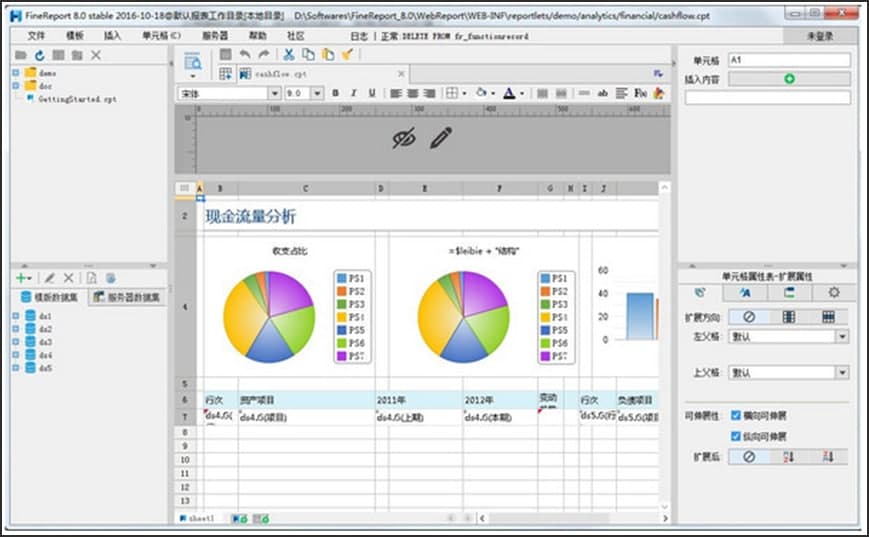Screen dimensions: 869x537
Task: Click the scissors cut icon
Action: point(289,54)
